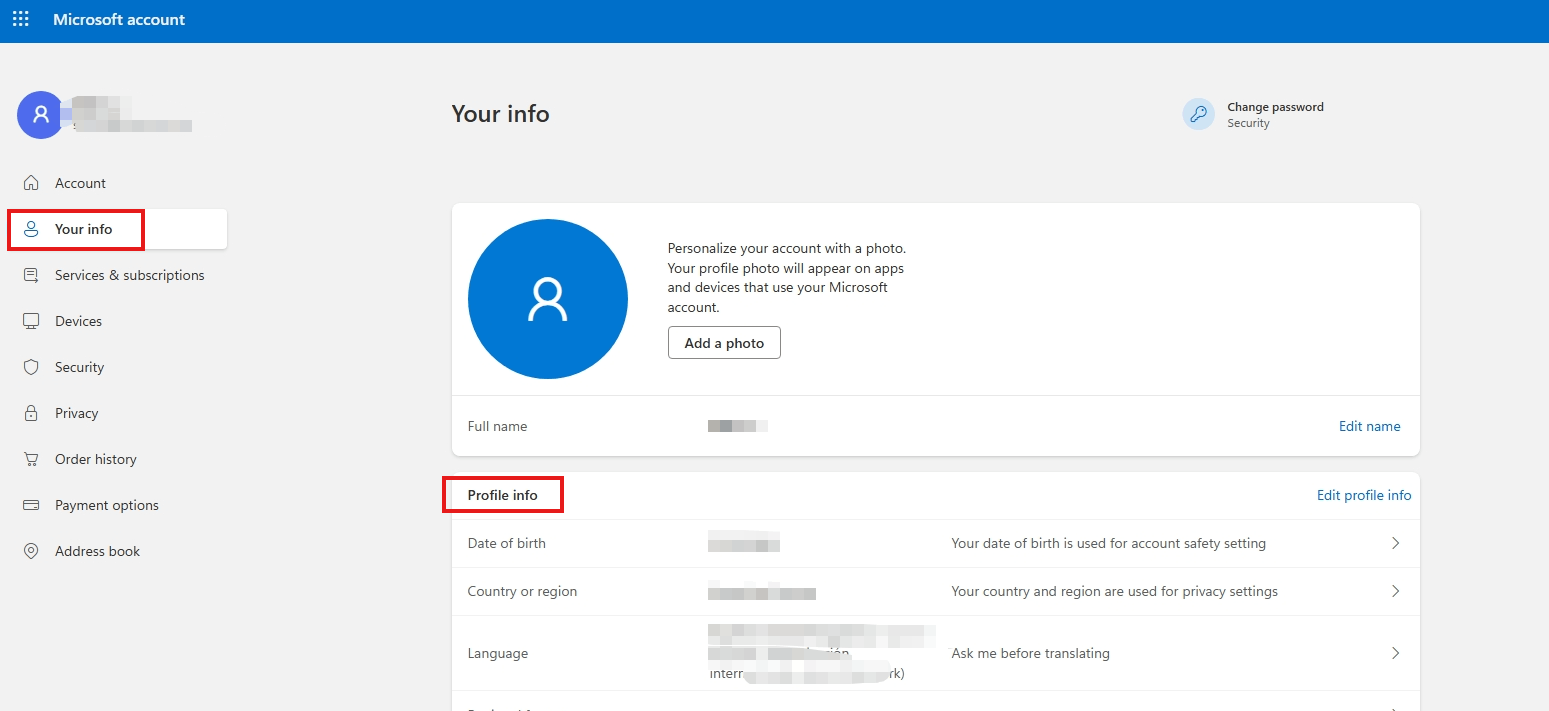Click the Order history cart icon
Screen dimensions: 1549x711
(x=31, y=459)
